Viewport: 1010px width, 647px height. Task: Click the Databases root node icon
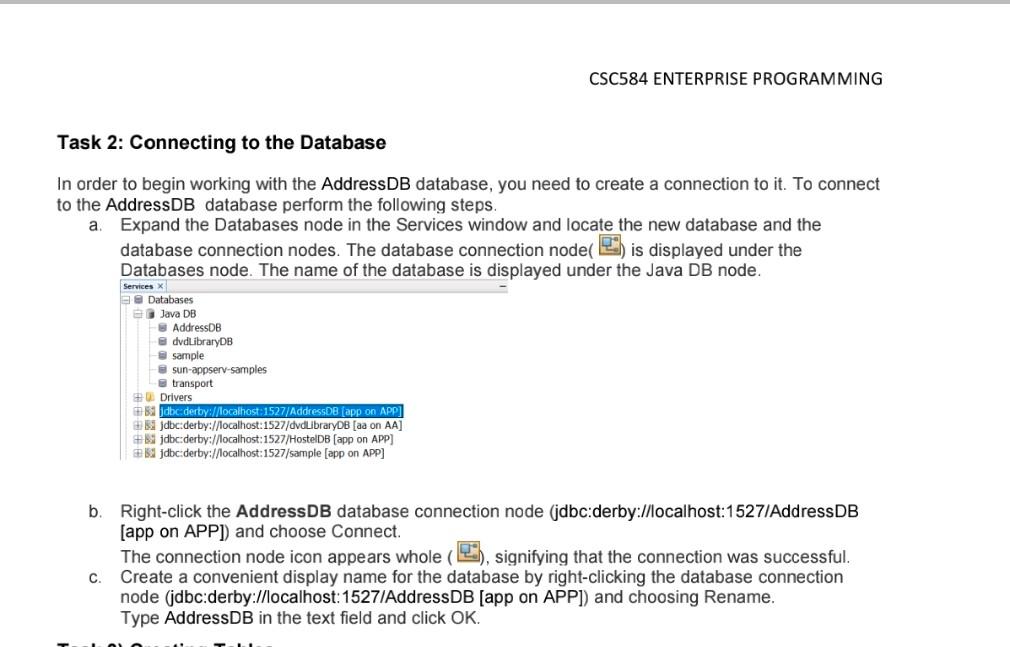(138, 300)
